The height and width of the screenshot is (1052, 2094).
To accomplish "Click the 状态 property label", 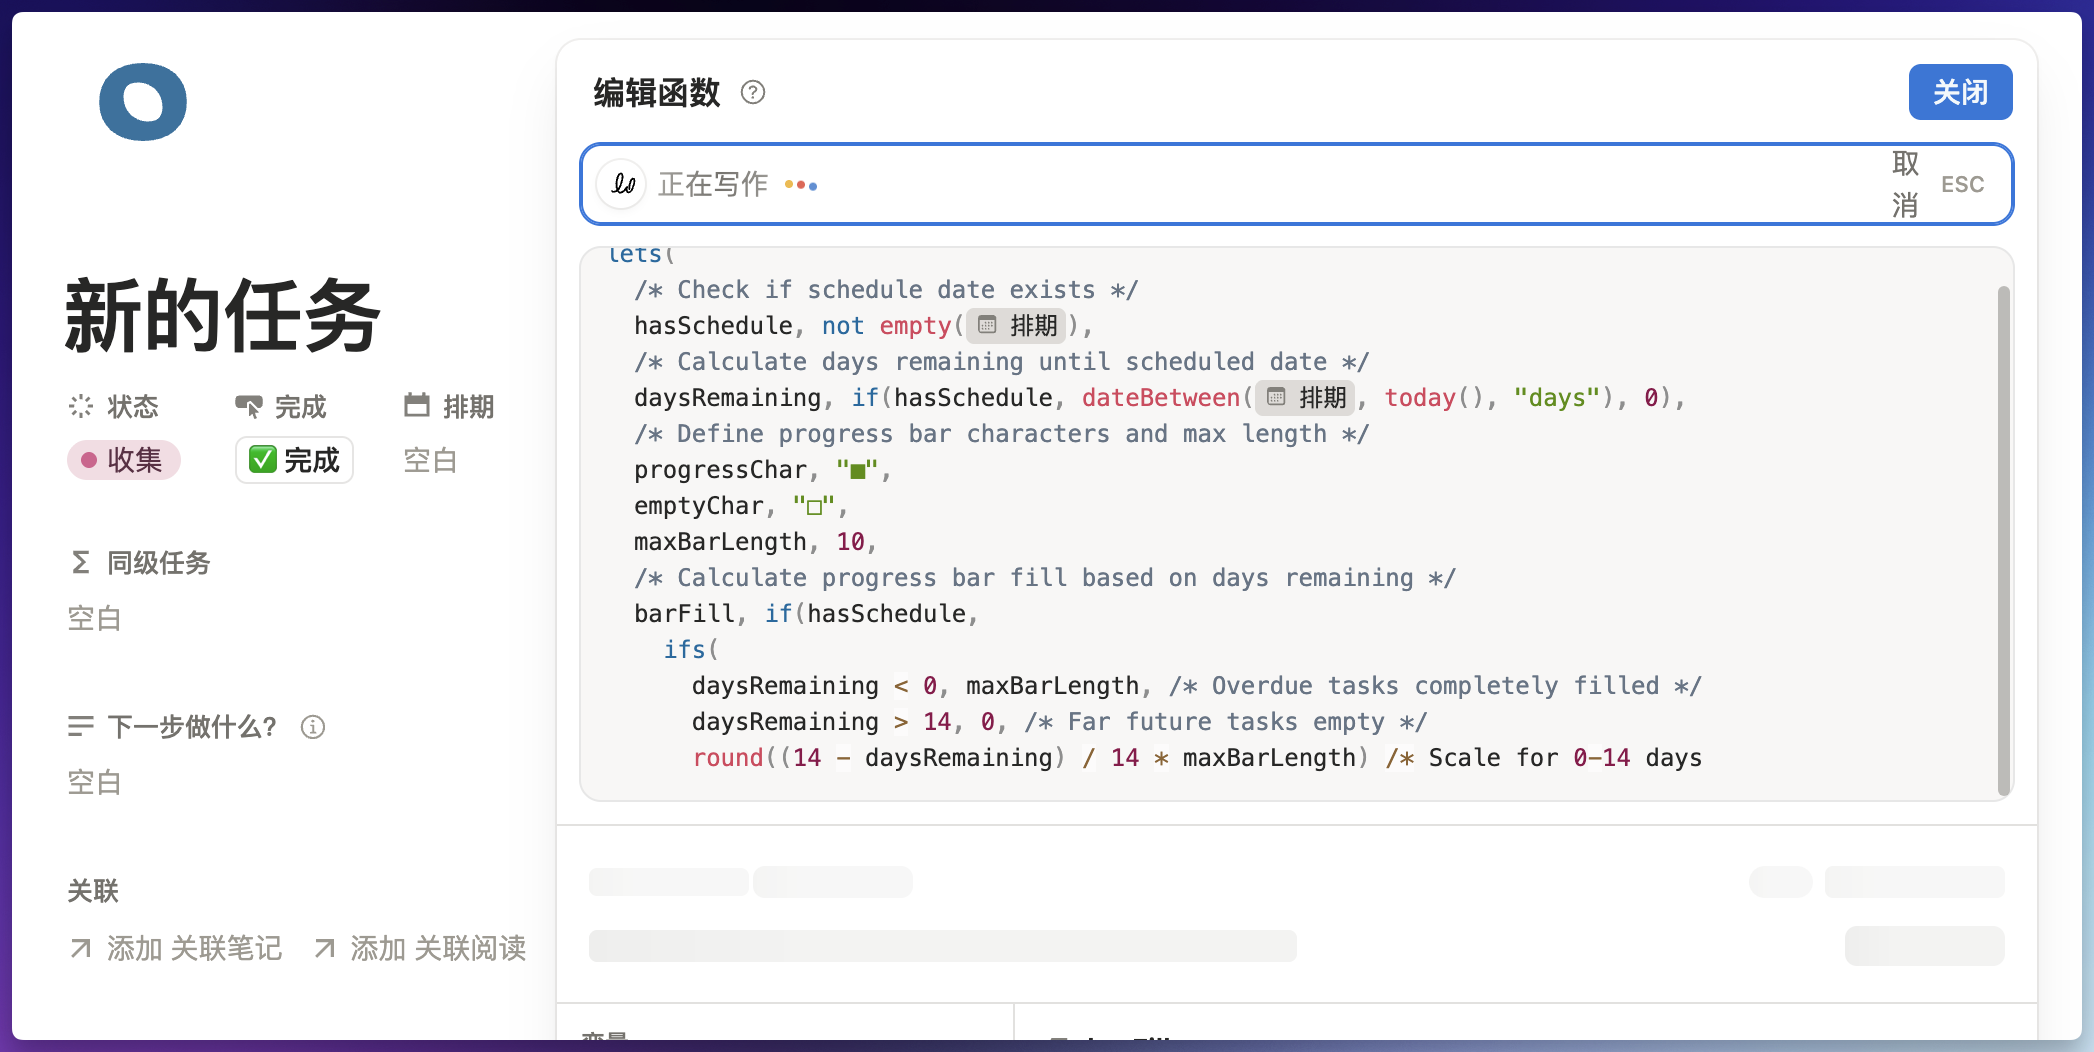I will click(133, 406).
